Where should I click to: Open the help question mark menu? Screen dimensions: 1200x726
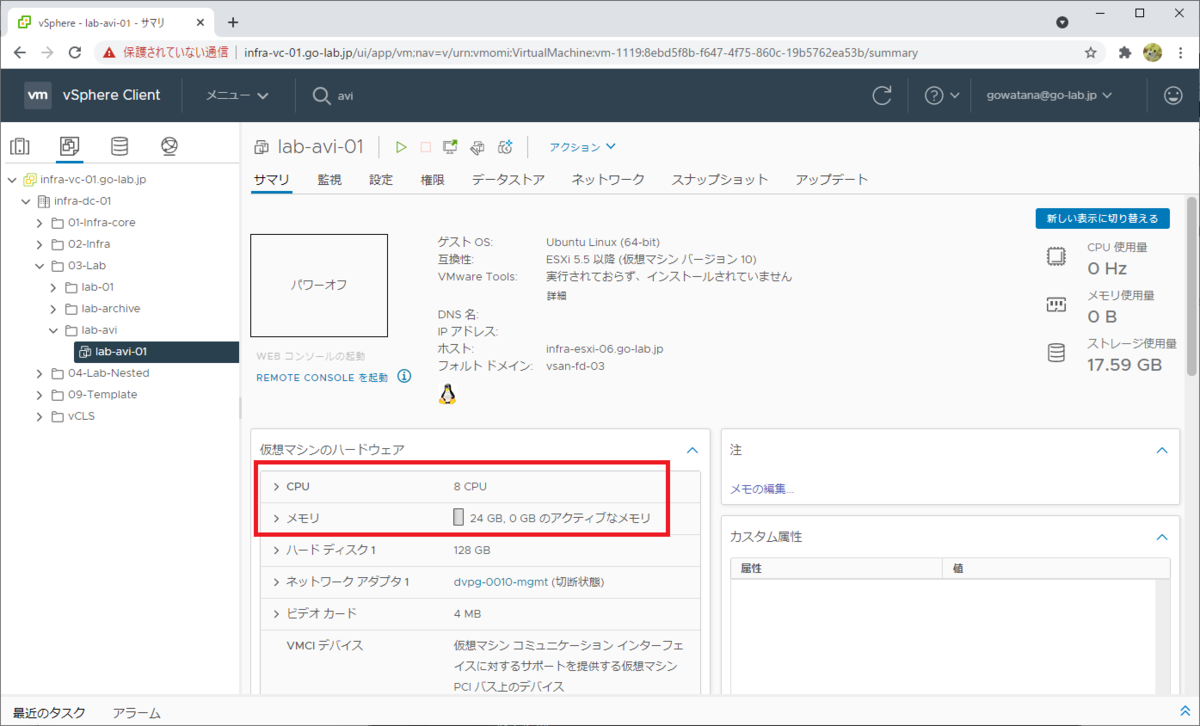941,95
